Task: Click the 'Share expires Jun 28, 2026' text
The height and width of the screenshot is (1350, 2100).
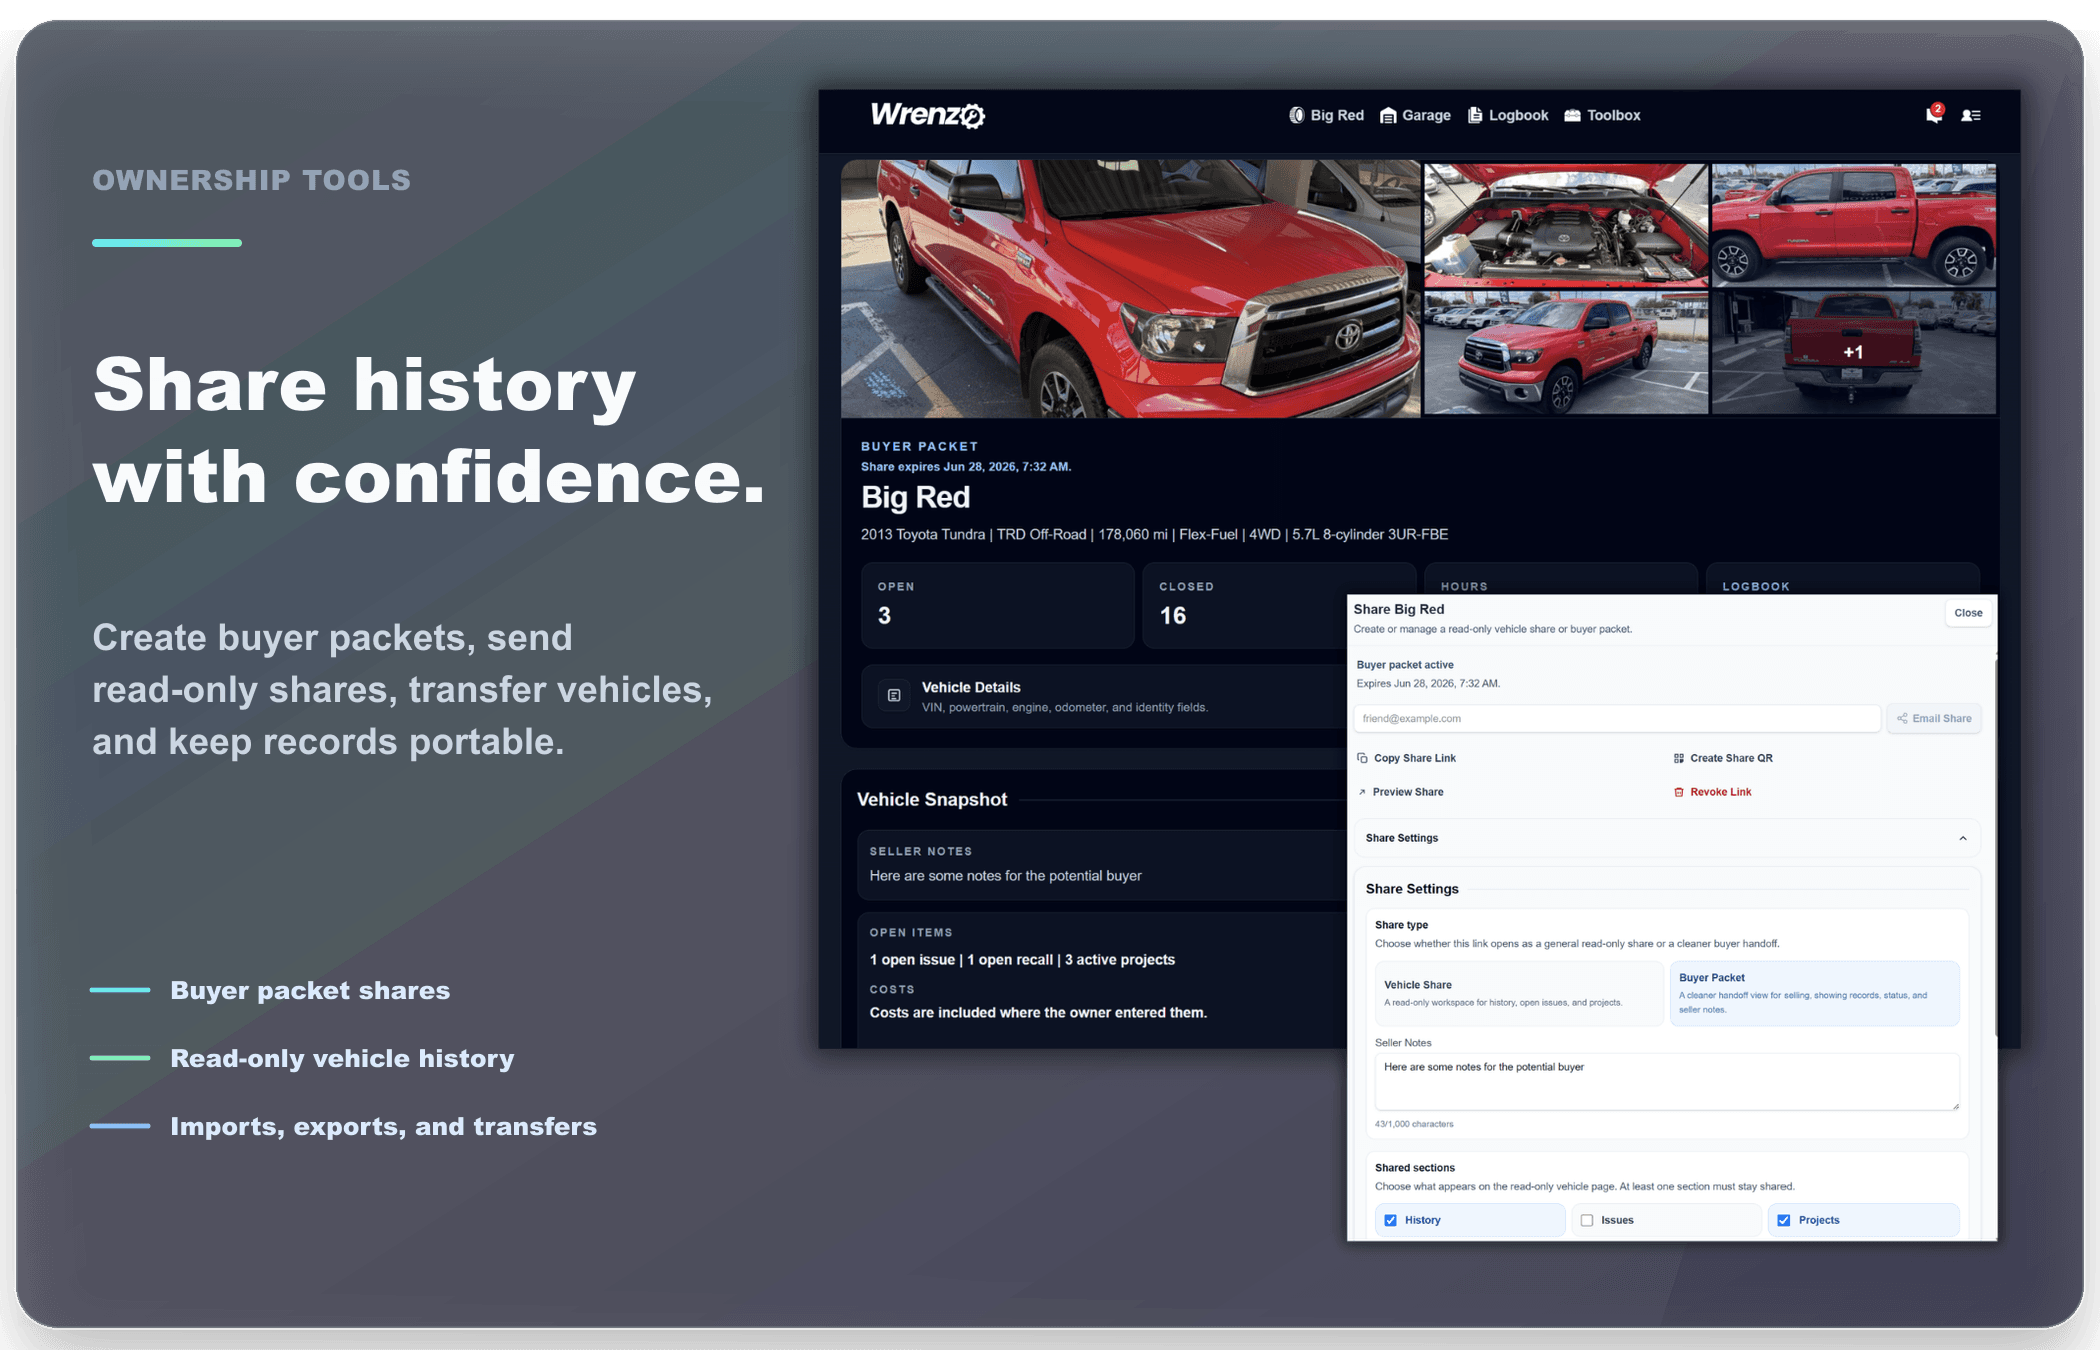Action: pos(965,467)
